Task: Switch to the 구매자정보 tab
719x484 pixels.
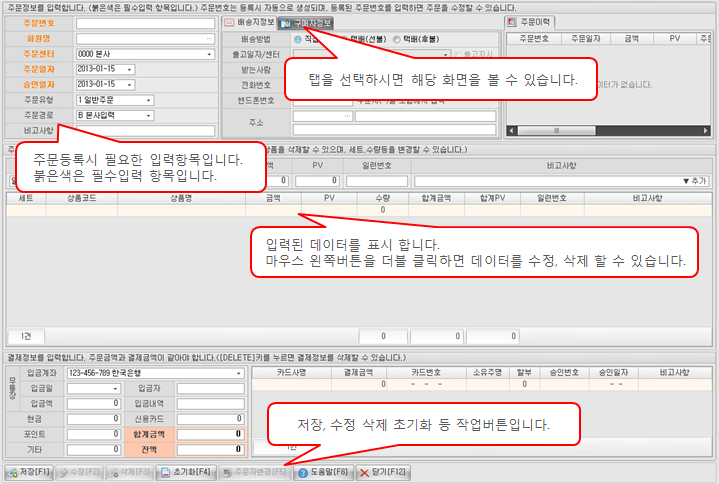Action: click(x=305, y=23)
